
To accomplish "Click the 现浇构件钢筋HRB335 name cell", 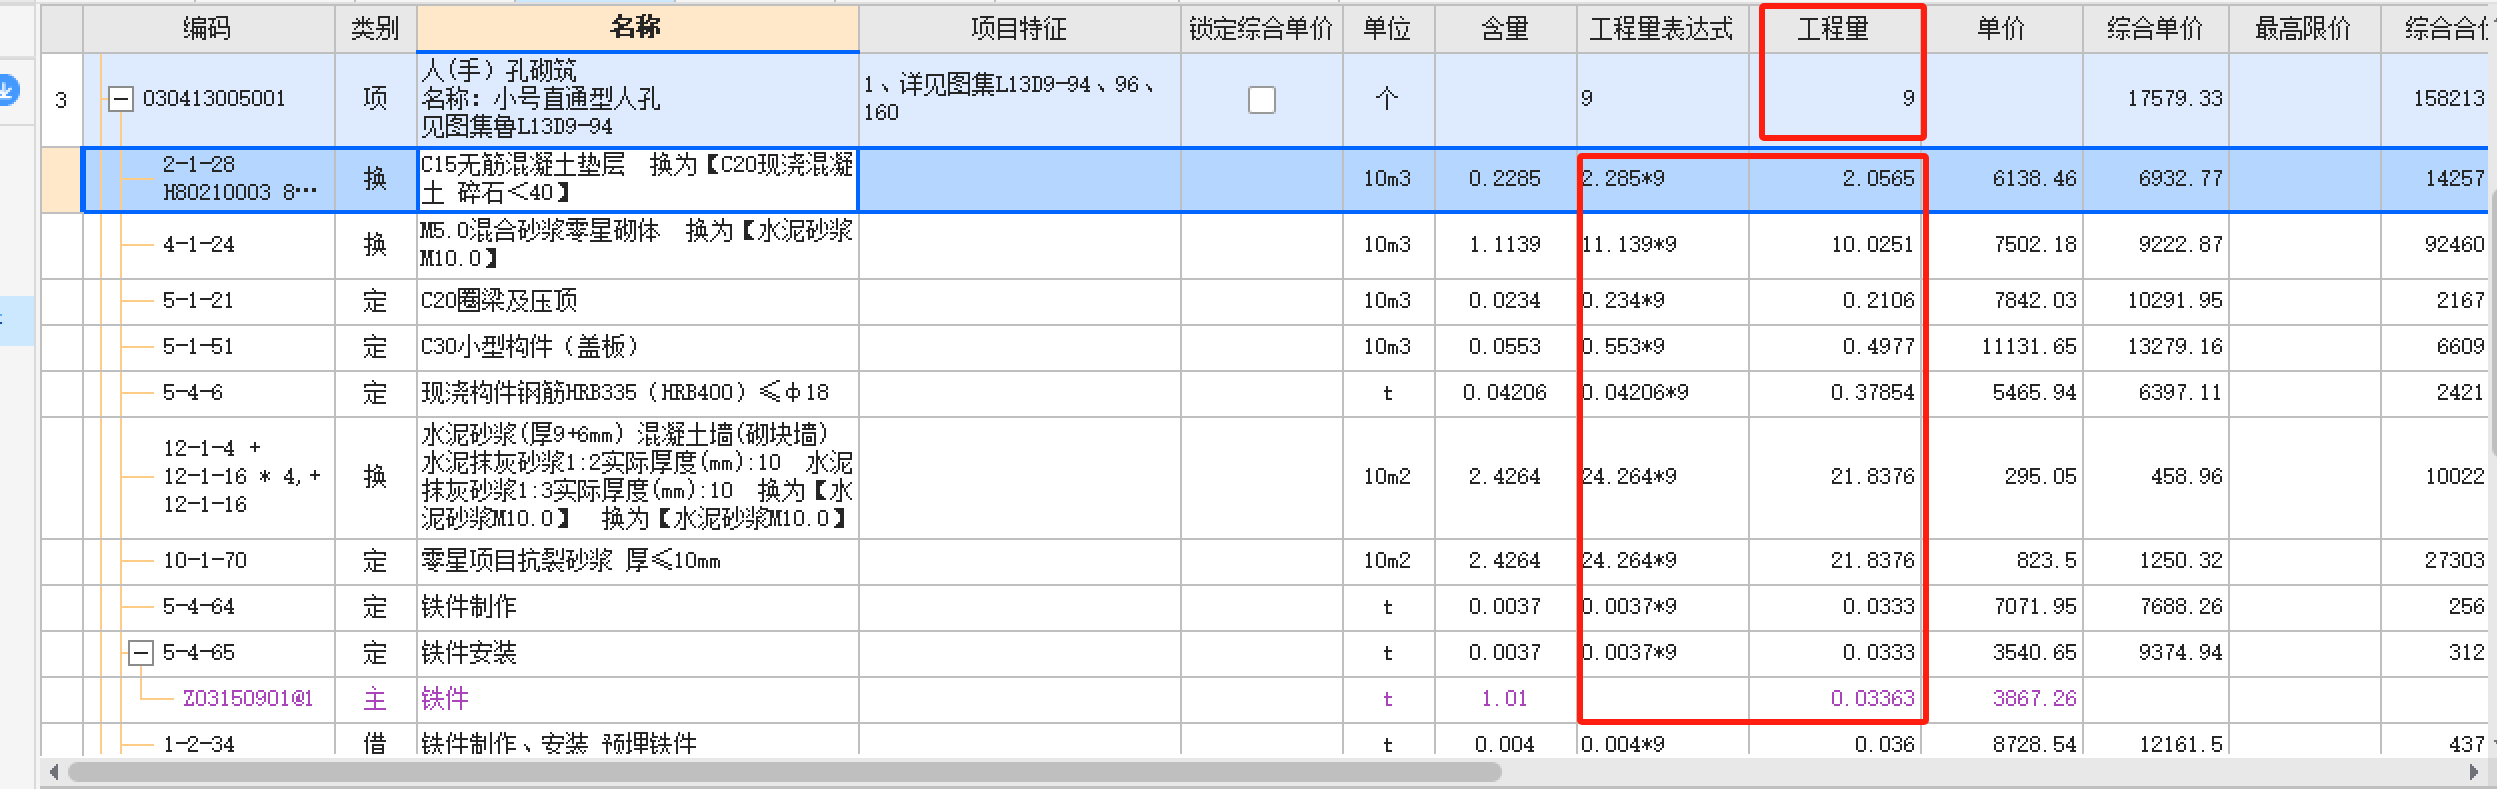I will [x=637, y=393].
